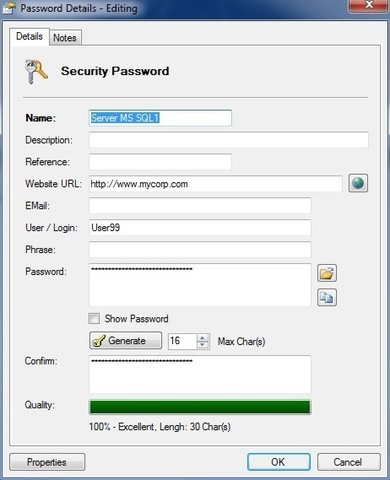Click the Cancel button
The height and width of the screenshot is (480, 390).
tap(348, 462)
